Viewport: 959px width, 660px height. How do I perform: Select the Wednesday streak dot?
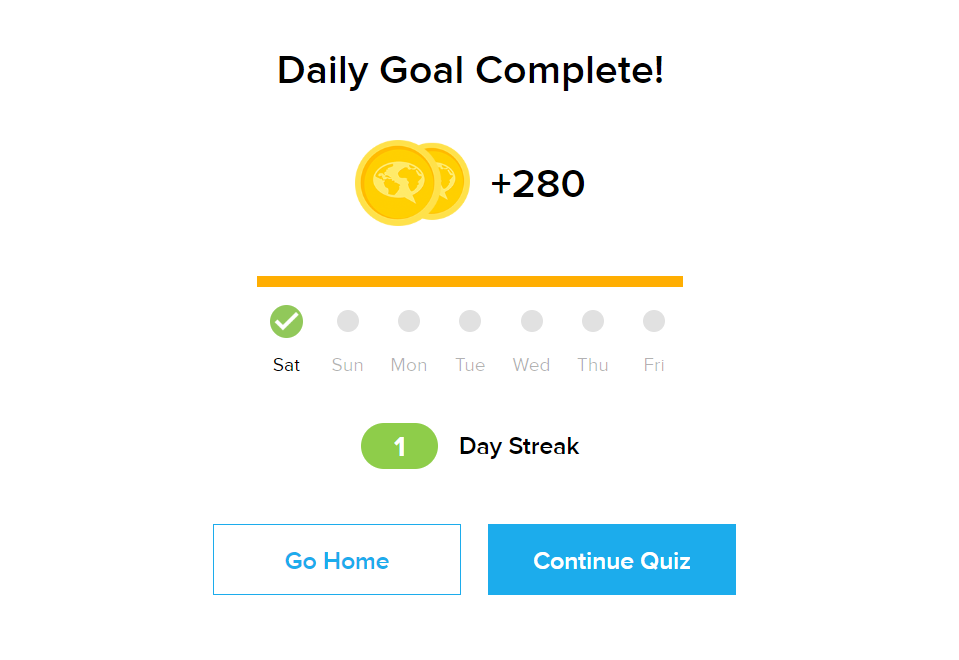[x=531, y=321]
